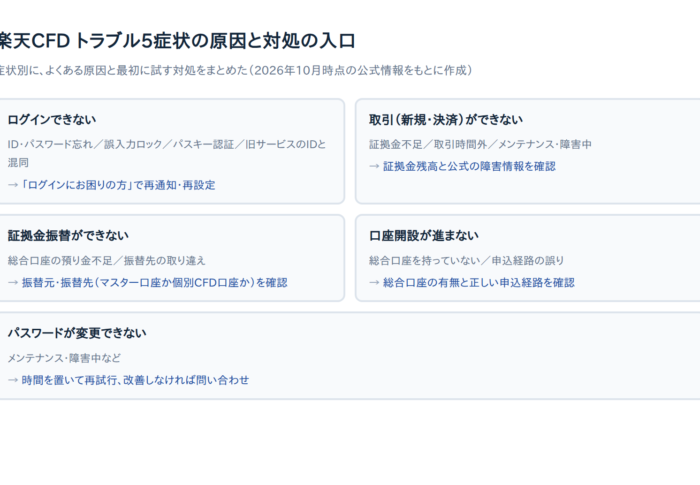The width and height of the screenshot is (700, 485).
Task: Click the text 総合口座の預り金不足／振替先の取り違え
Action: point(107,260)
